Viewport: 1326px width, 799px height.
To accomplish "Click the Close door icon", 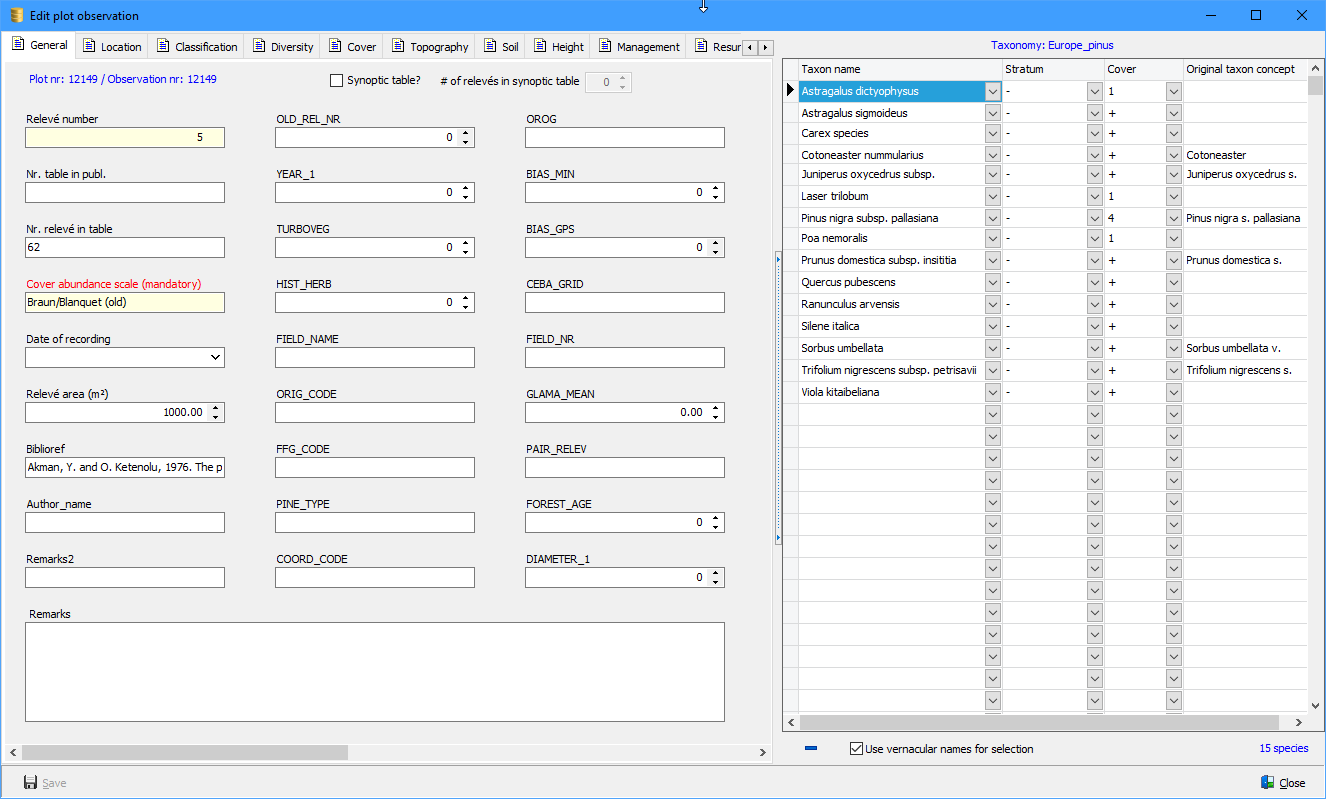I will pyautogui.click(x=1268, y=783).
